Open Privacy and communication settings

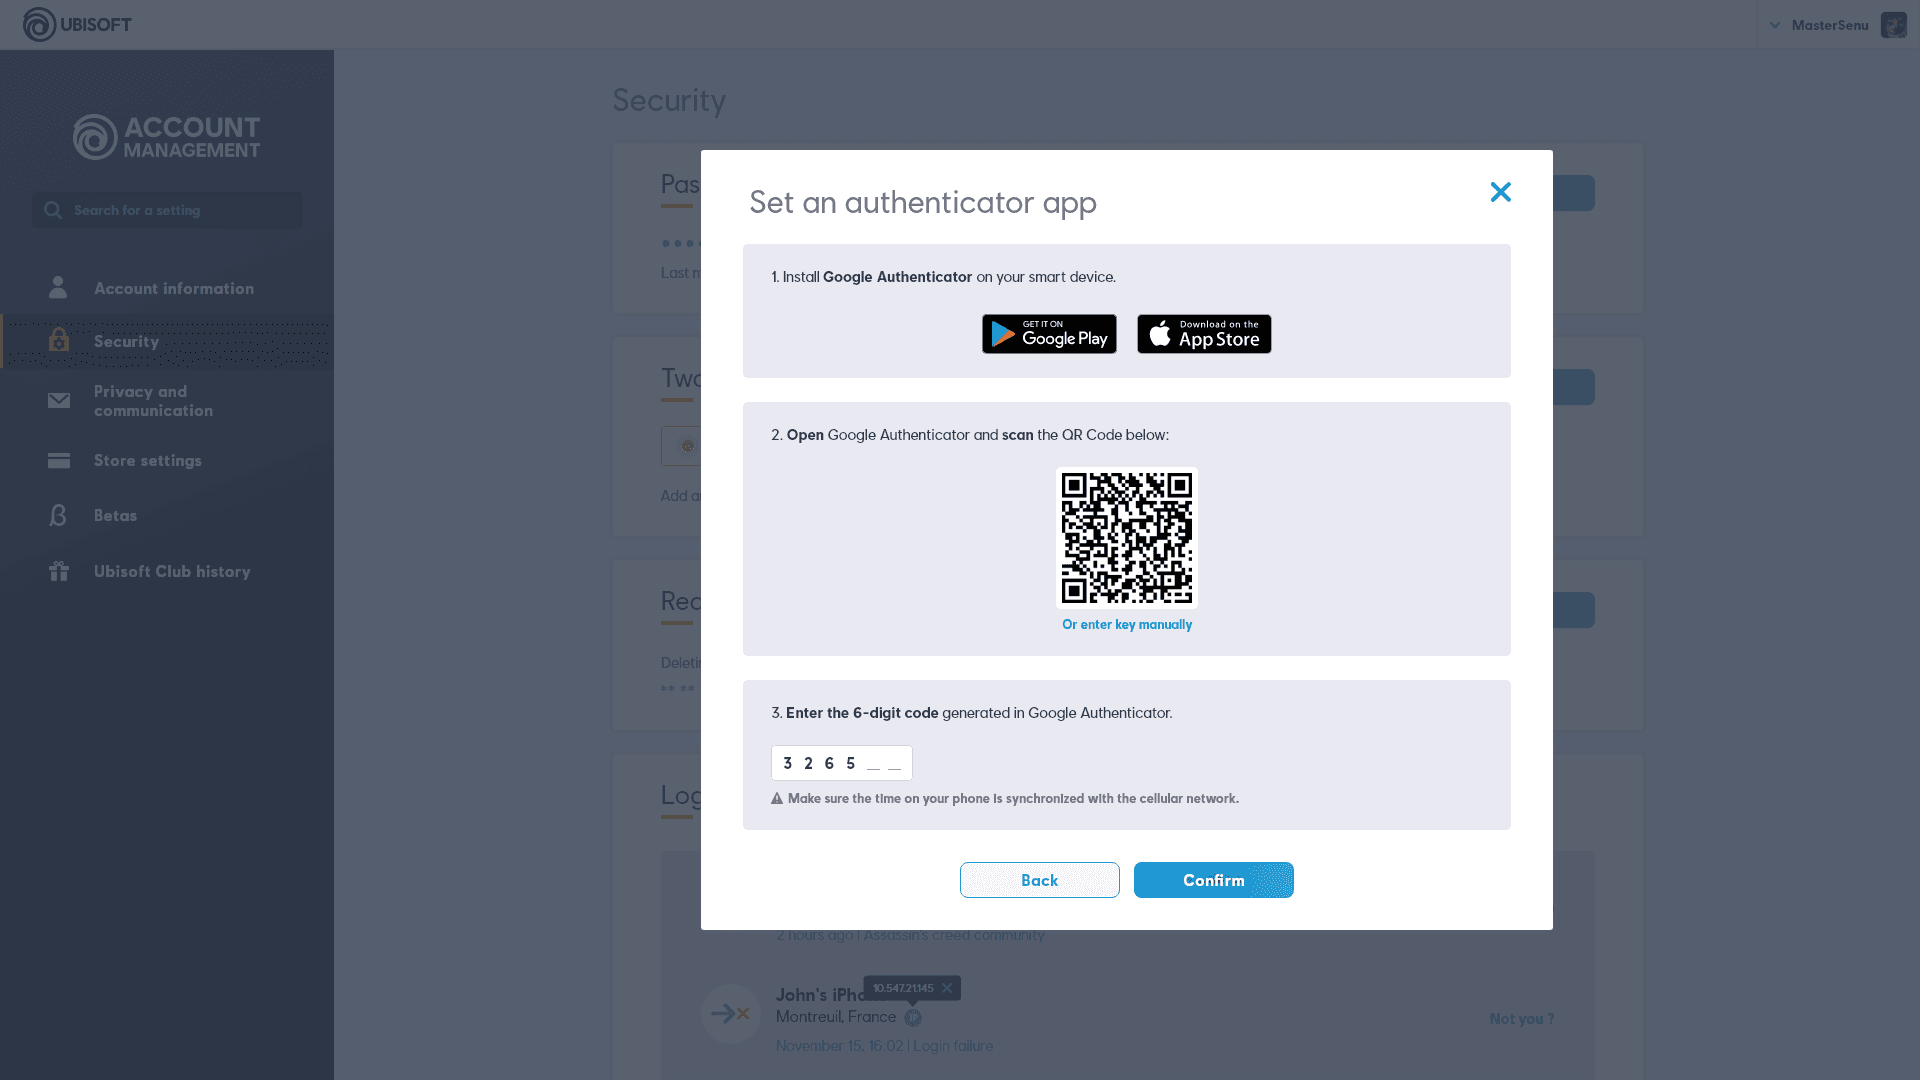coord(153,401)
